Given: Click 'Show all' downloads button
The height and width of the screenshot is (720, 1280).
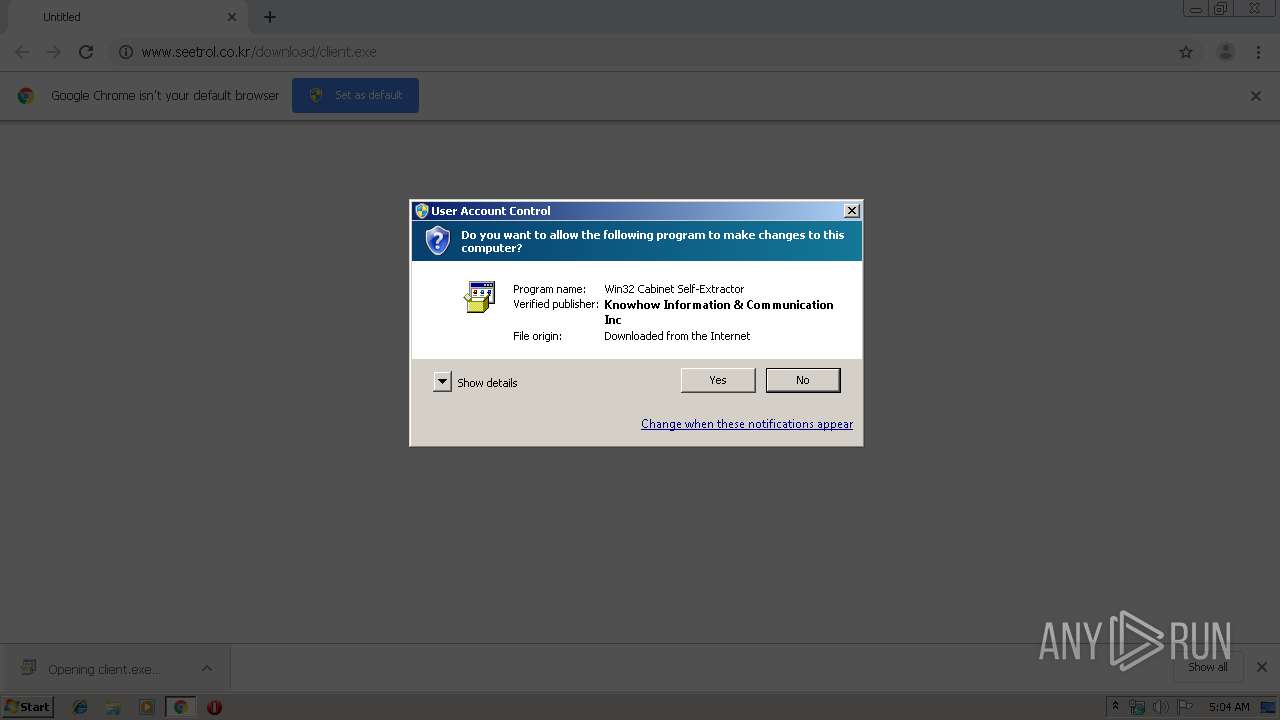Looking at the screenshot, I should 1208,667.
